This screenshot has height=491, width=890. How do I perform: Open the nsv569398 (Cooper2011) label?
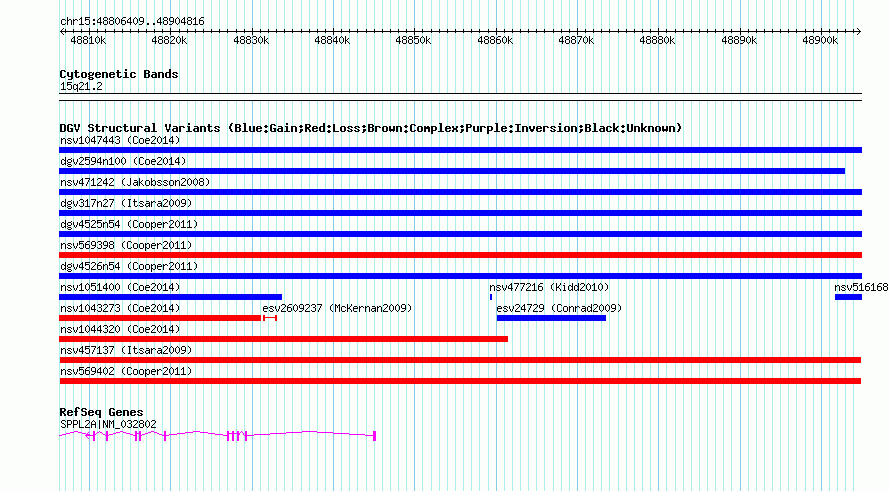[x=126, y=245]
